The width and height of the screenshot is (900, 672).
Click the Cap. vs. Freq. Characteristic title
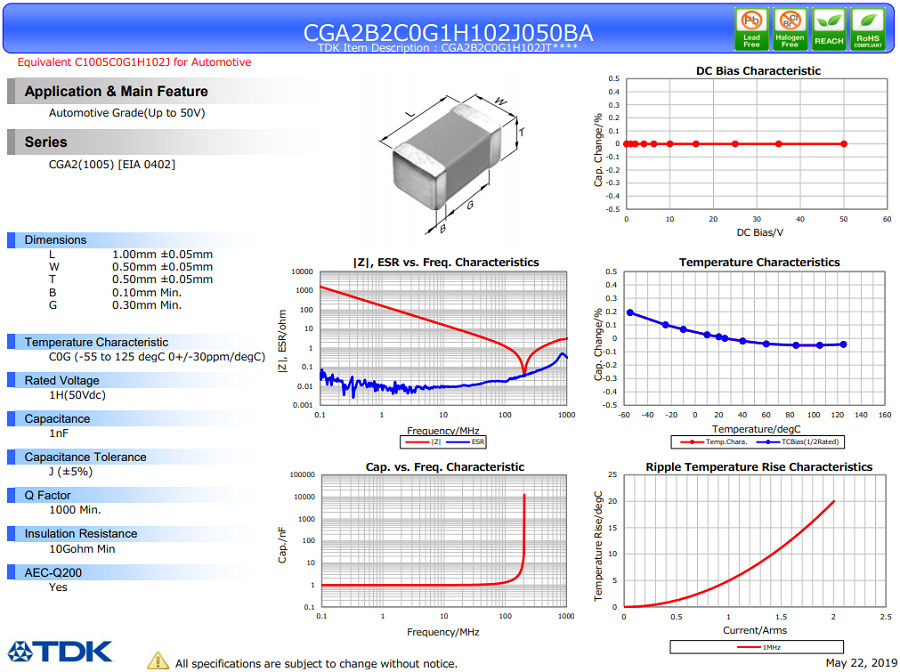(445, 467)
